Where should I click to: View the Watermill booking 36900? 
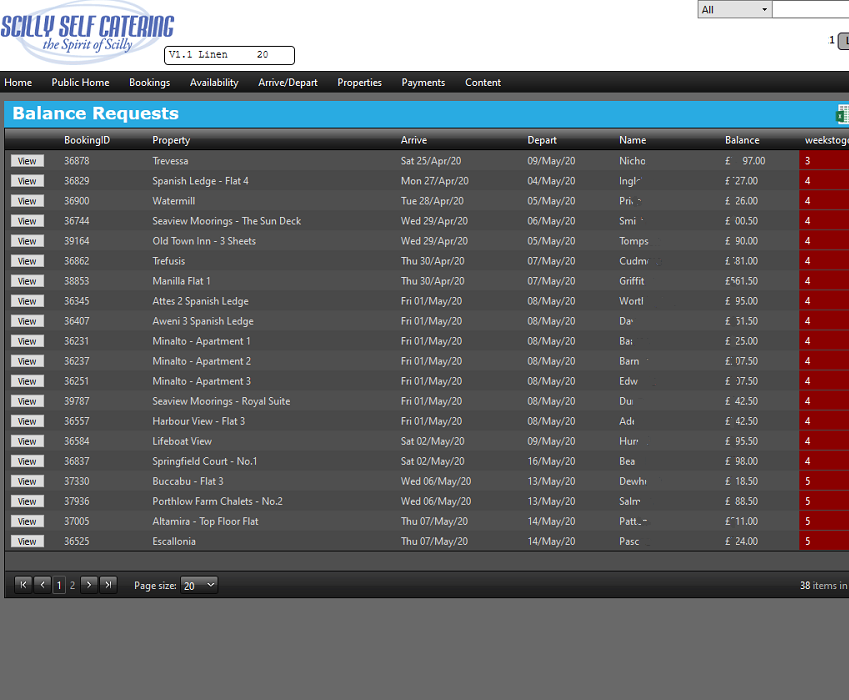click(x=27, y=201)
